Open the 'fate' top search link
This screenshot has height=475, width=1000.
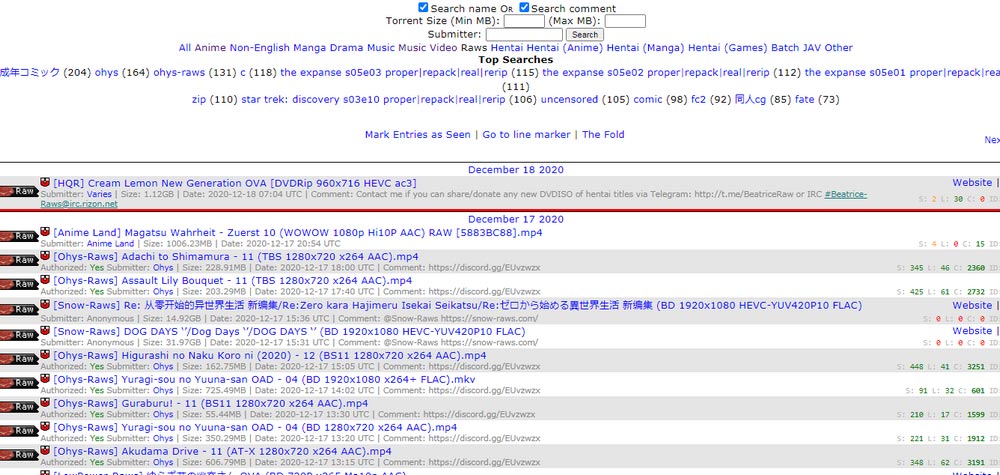click(x=805, y=99)
